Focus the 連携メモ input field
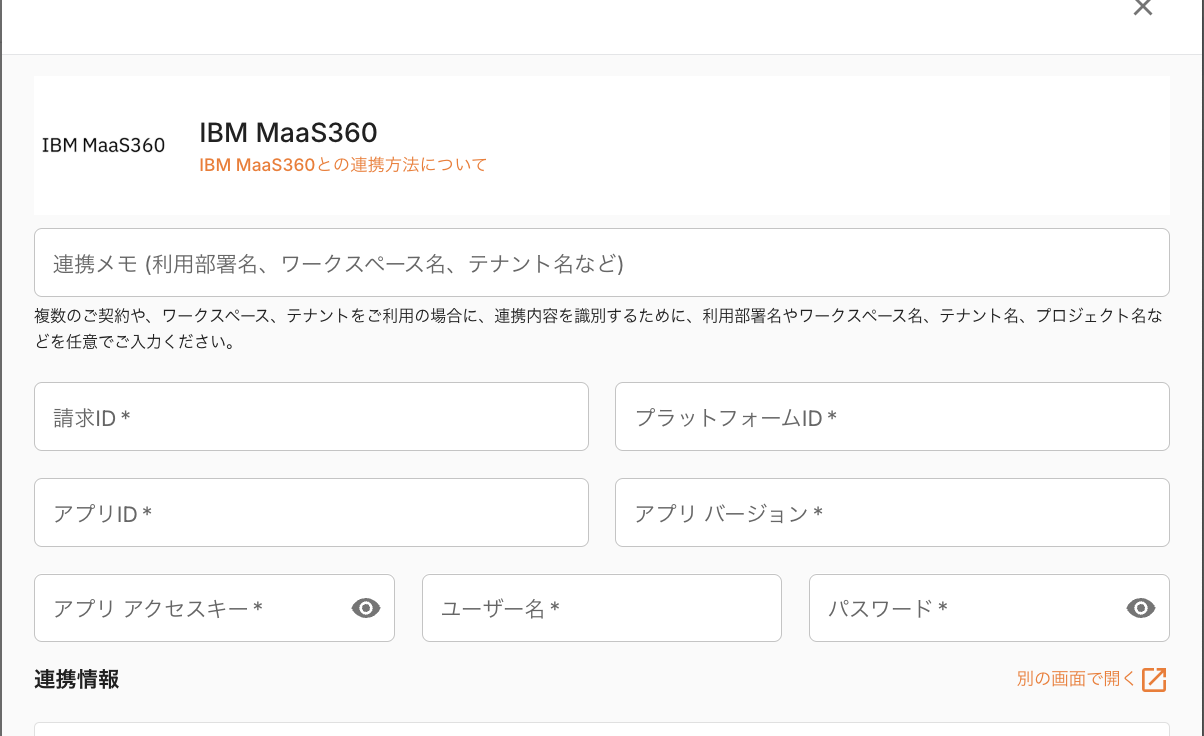Screen dimensions: 1204x736 (x=601, y=263)
